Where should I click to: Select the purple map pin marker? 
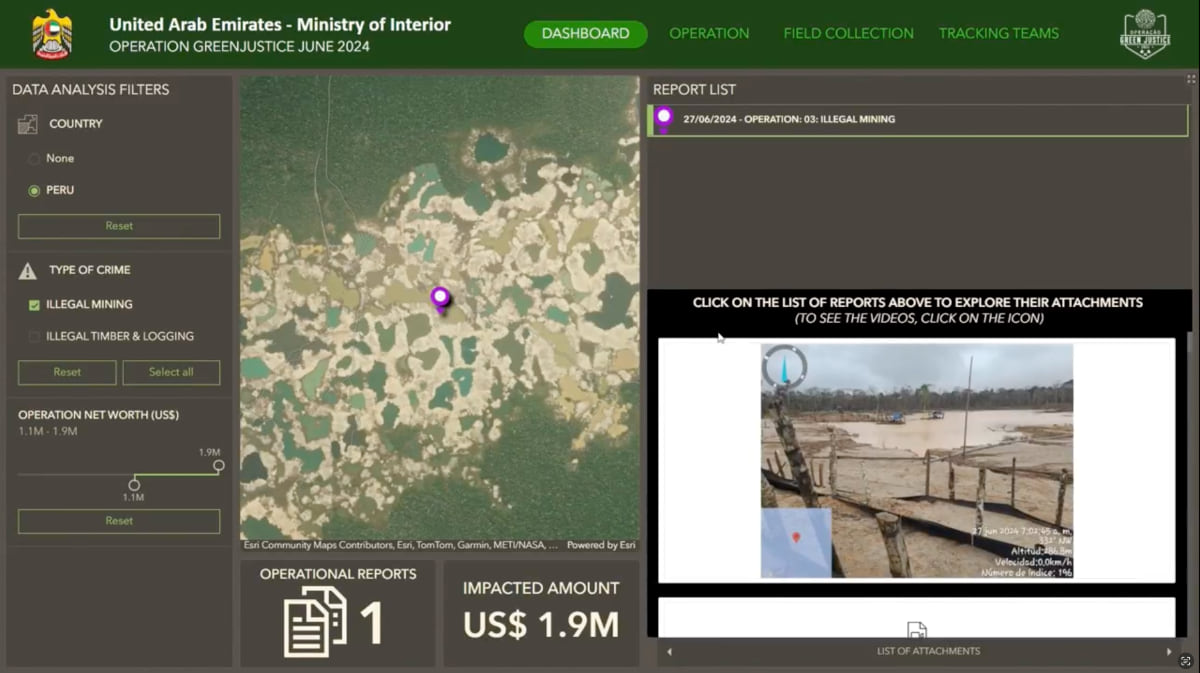[x=440, y=298]
